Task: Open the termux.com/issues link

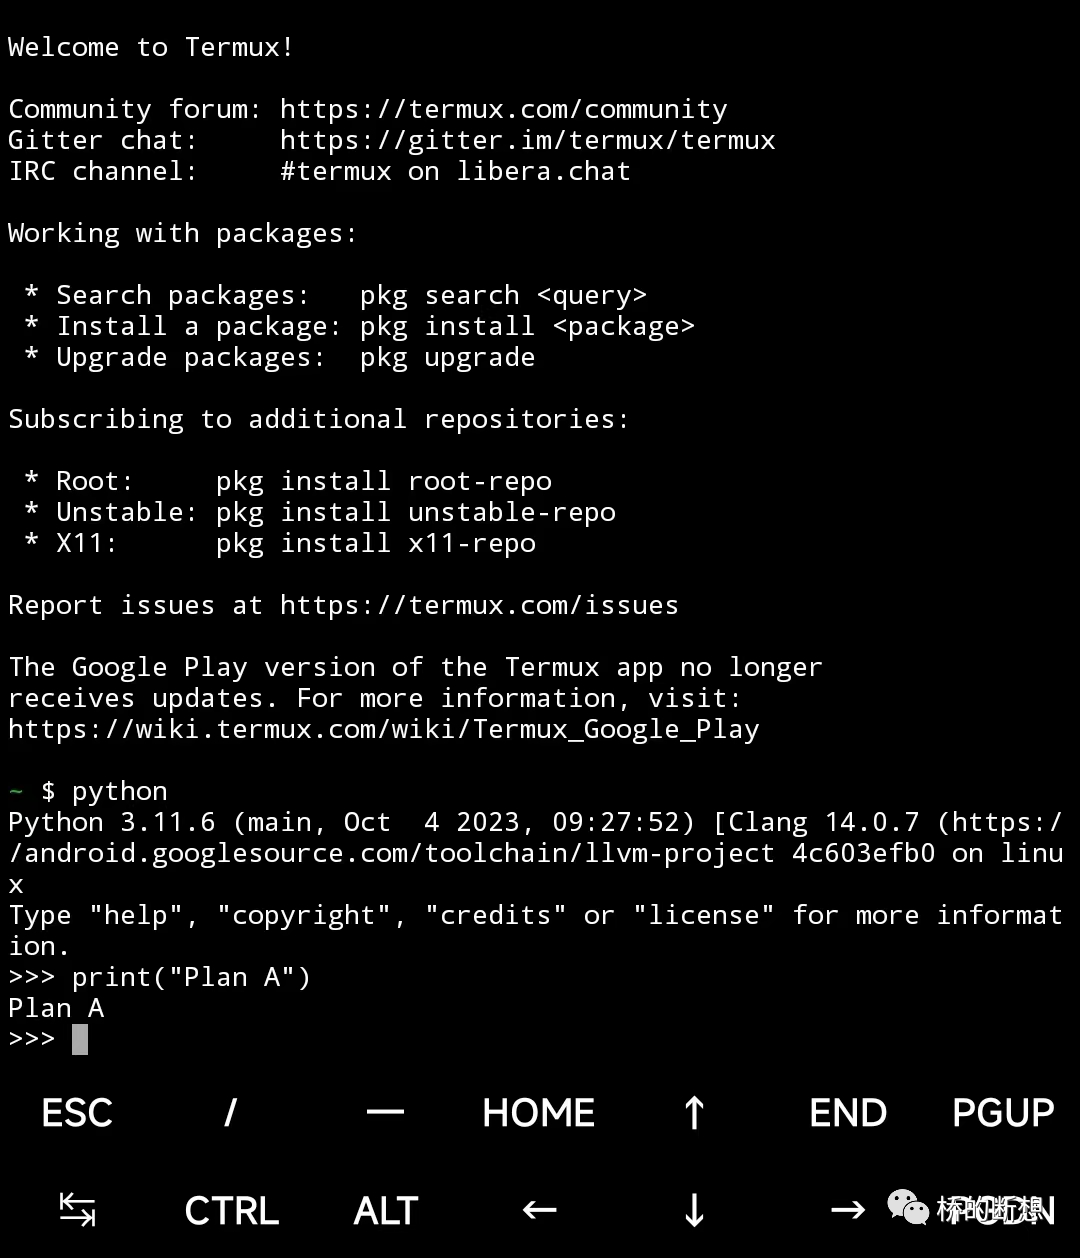Action: (479, 605)
